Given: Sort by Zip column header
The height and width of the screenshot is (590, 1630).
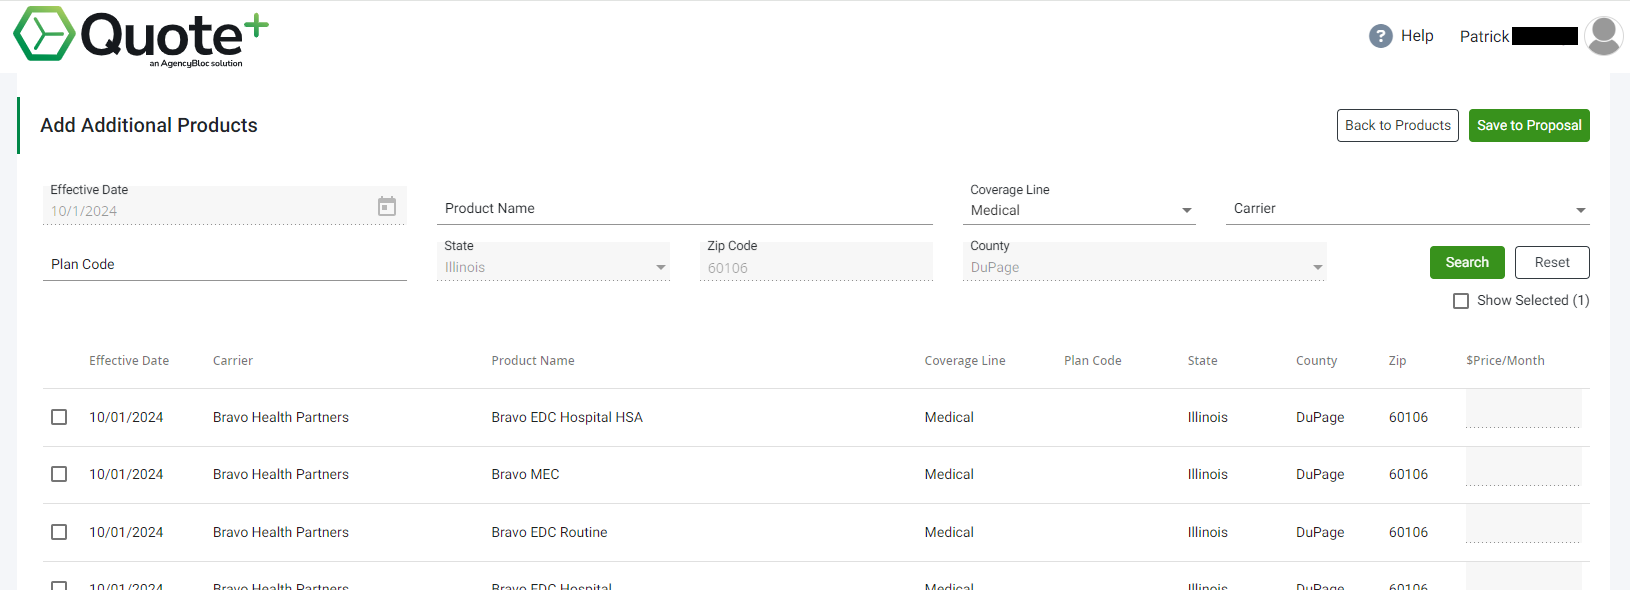Looking at the screenshot, I should pyautogui.click(x=1397, y=361).
